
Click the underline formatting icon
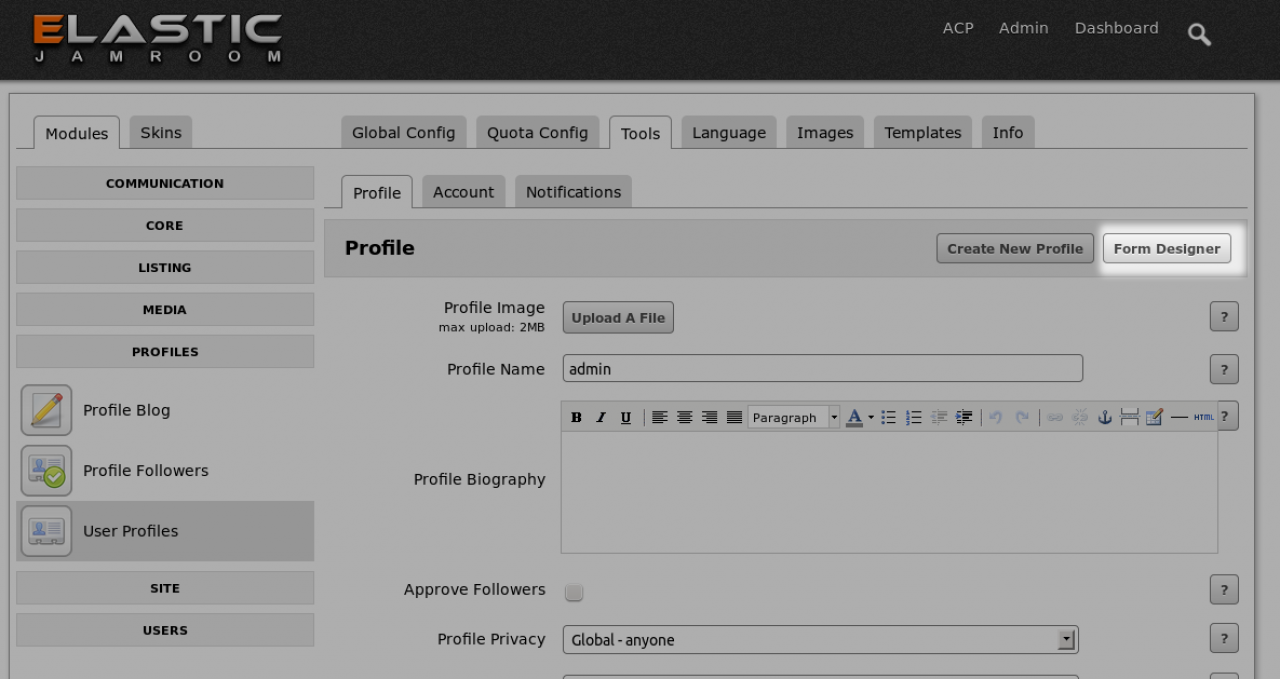click(x=626, y=418)
